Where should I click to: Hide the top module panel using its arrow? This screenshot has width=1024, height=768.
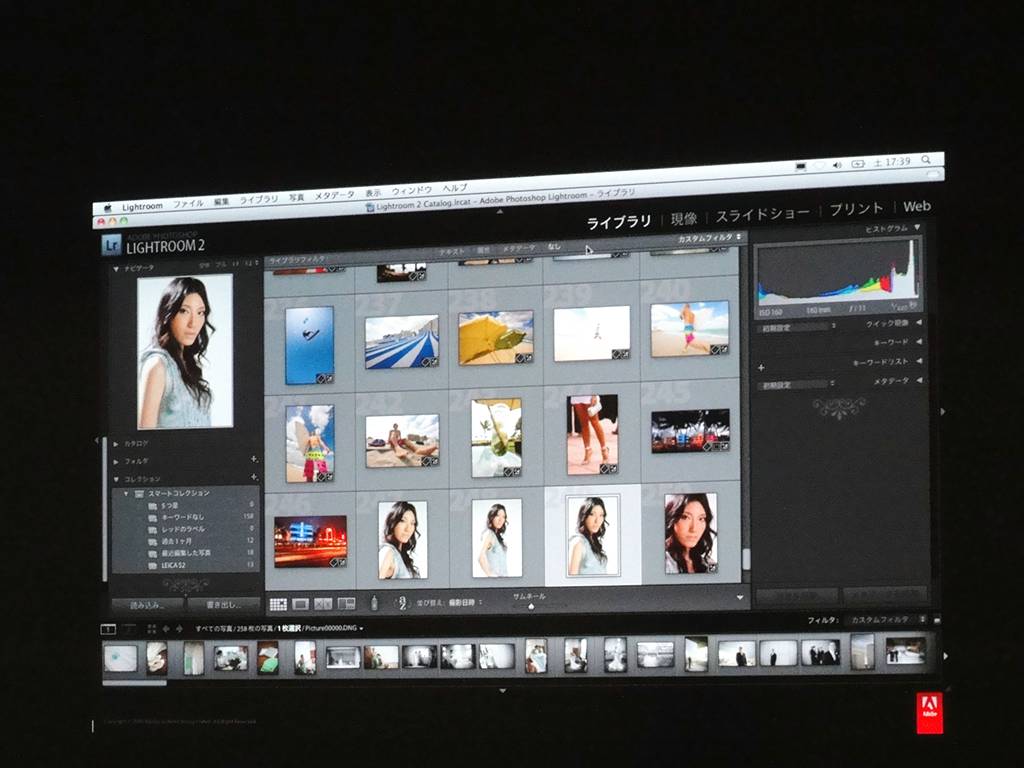(500, 212)
